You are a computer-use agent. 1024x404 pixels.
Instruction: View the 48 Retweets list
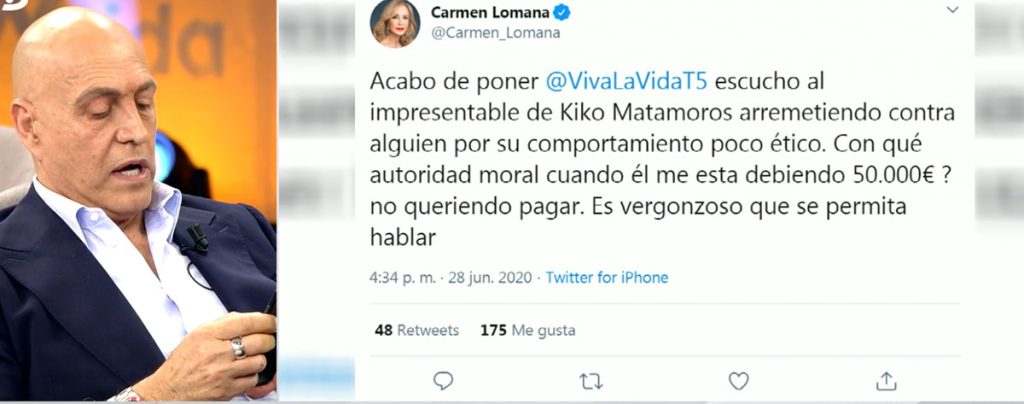coord(417,330)
